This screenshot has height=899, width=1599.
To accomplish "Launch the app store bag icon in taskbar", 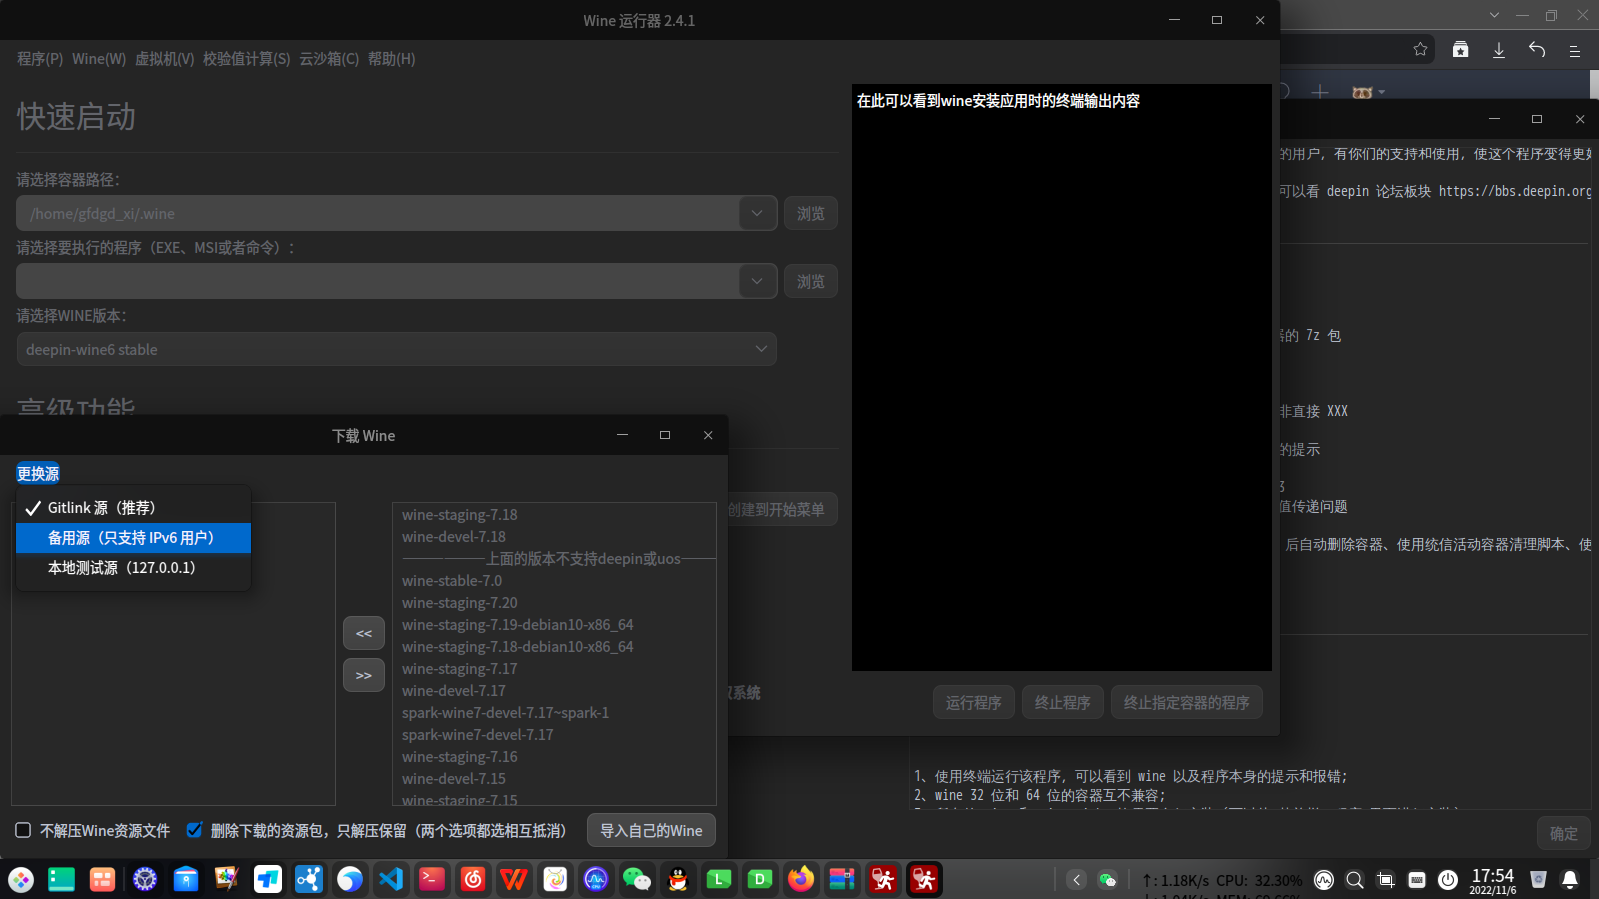I will tap(186, 880).
